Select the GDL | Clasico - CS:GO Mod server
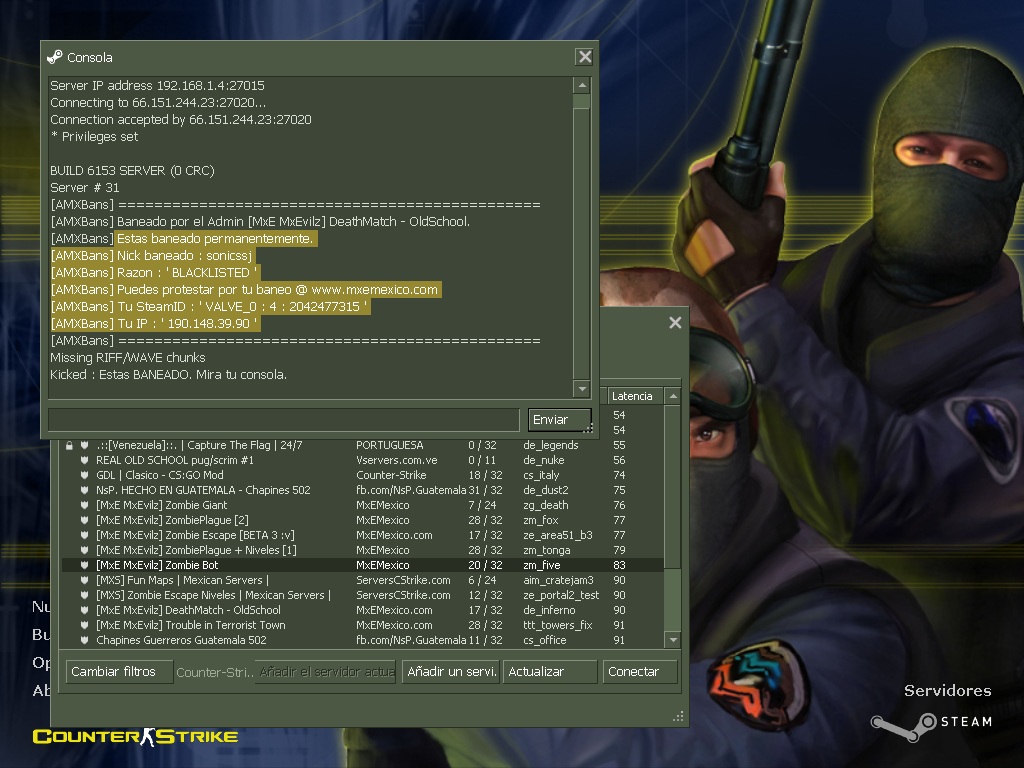The height and width of the screenshot is (768, 1024). tap(362, 475)
